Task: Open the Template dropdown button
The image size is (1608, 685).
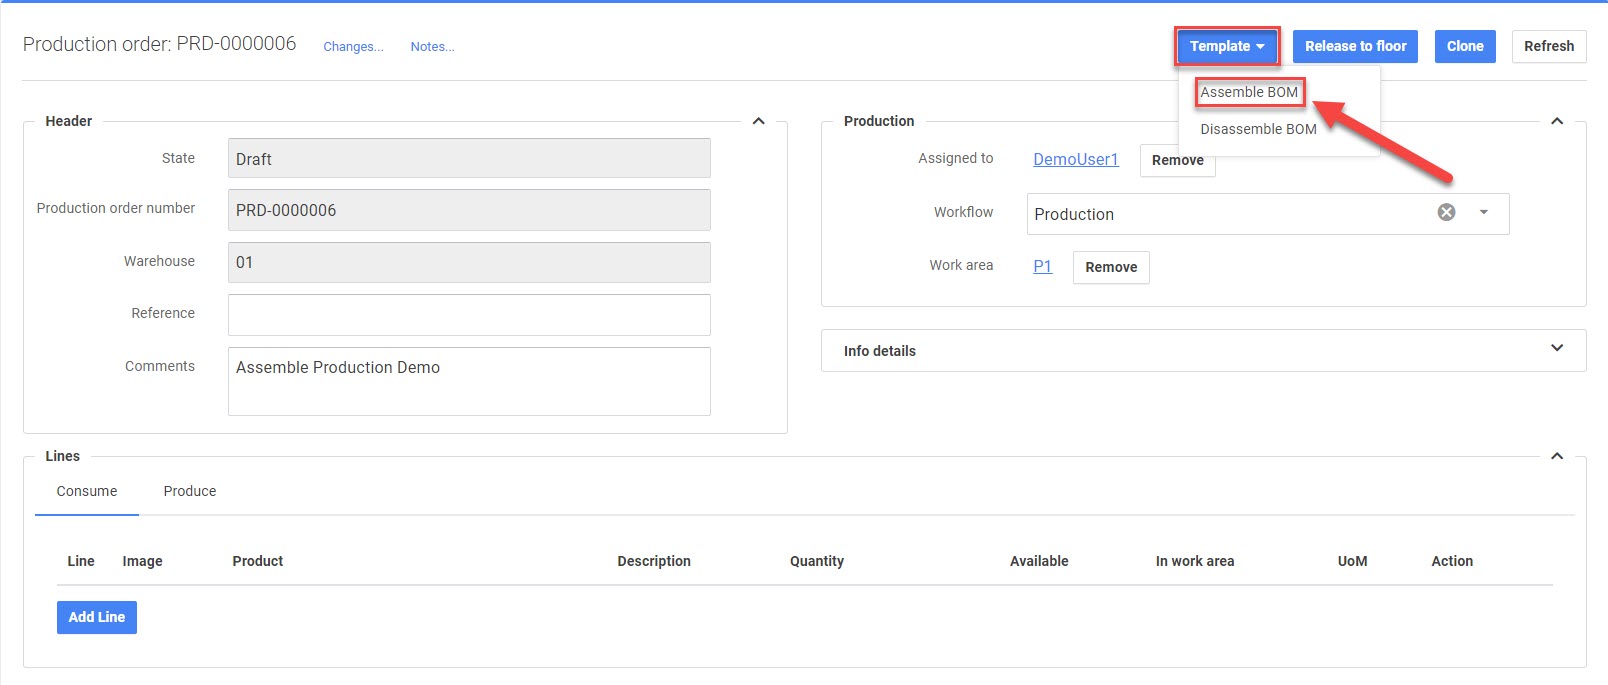Action: 1226,46
